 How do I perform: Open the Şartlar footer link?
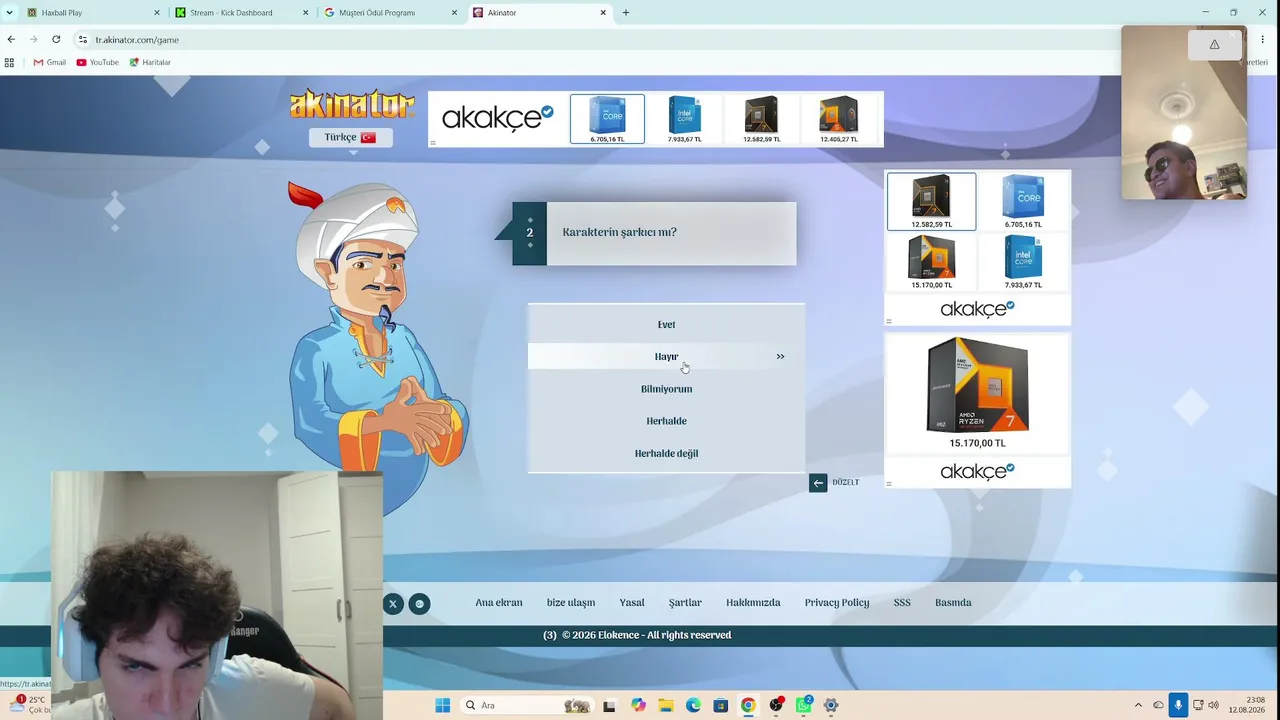tap(685, 603)
